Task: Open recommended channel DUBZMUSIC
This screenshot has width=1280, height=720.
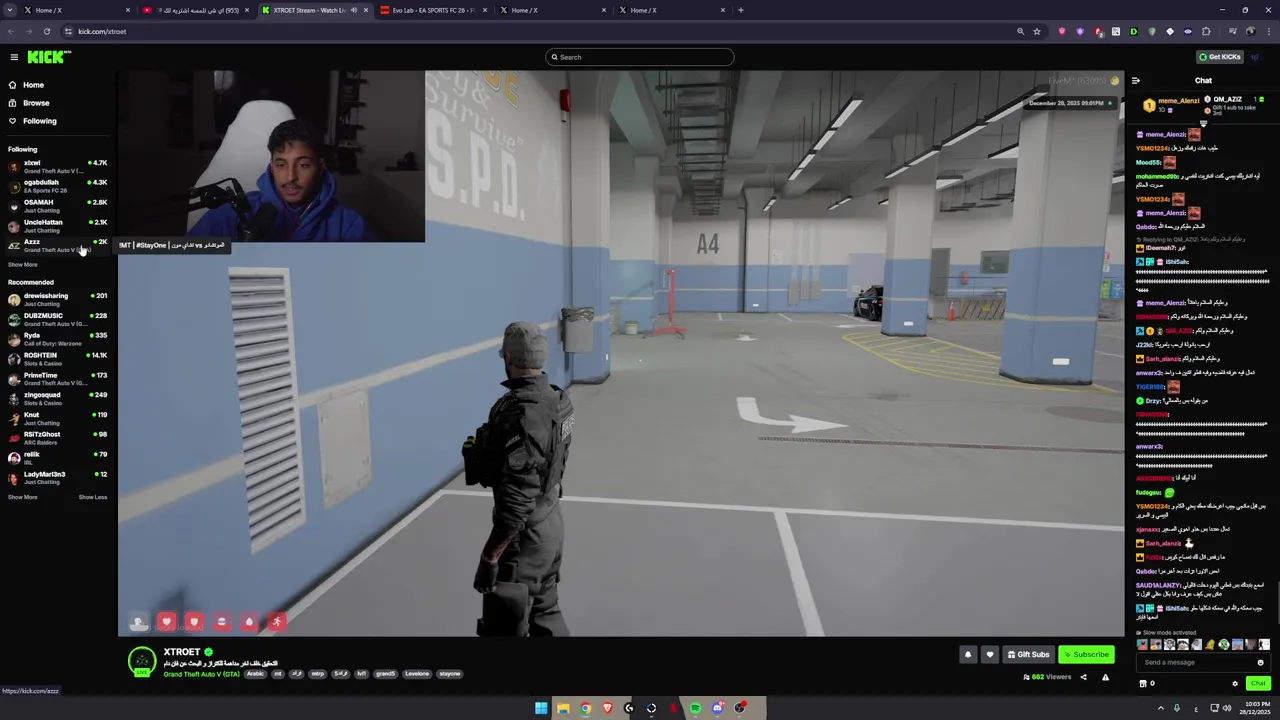Action: point(57,319)
